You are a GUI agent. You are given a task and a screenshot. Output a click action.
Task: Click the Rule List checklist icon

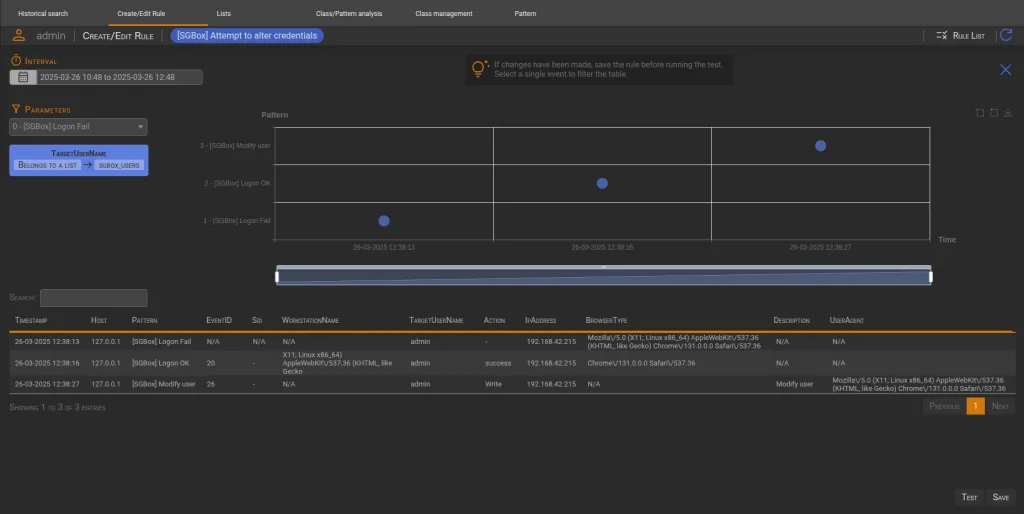941,35
